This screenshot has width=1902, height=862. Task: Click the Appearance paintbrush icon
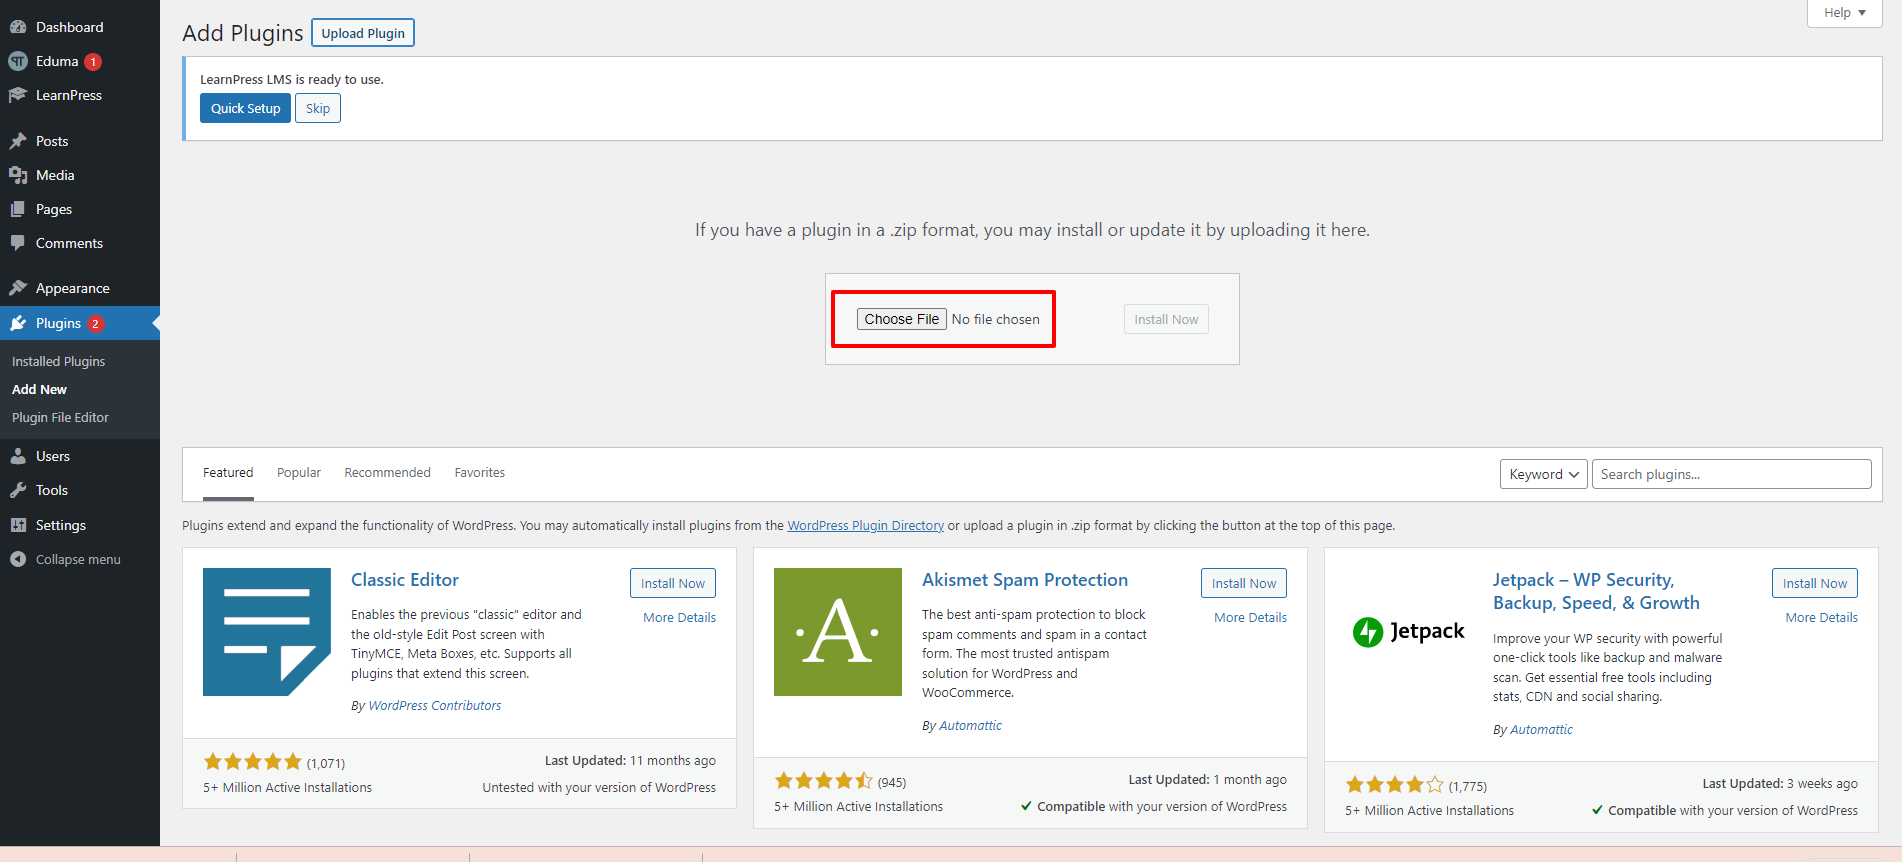18,288
